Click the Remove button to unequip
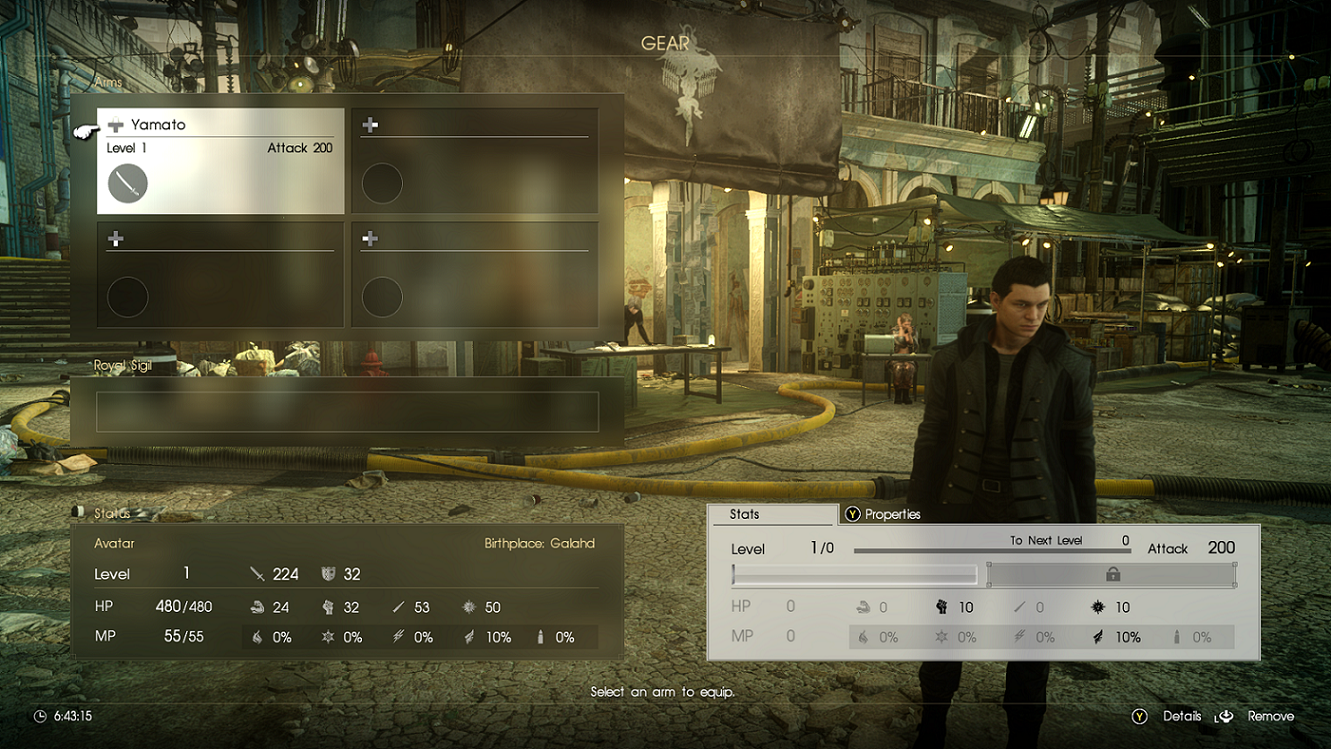The width and height of the screenshot is (1331, 749). [x=1271, y=716]
